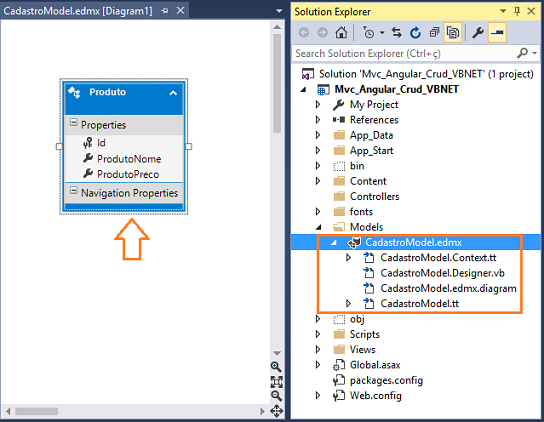The width and height of the screenshot is (544, 422).
Task: Click the Collapse All icon in toolbar
Action: [434, 33]
